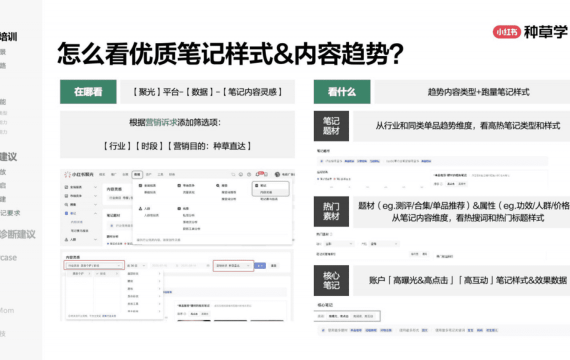Select the blue 笔记 icon in the sidebar
Screen dimensions: 570x360
coord(67,213)
